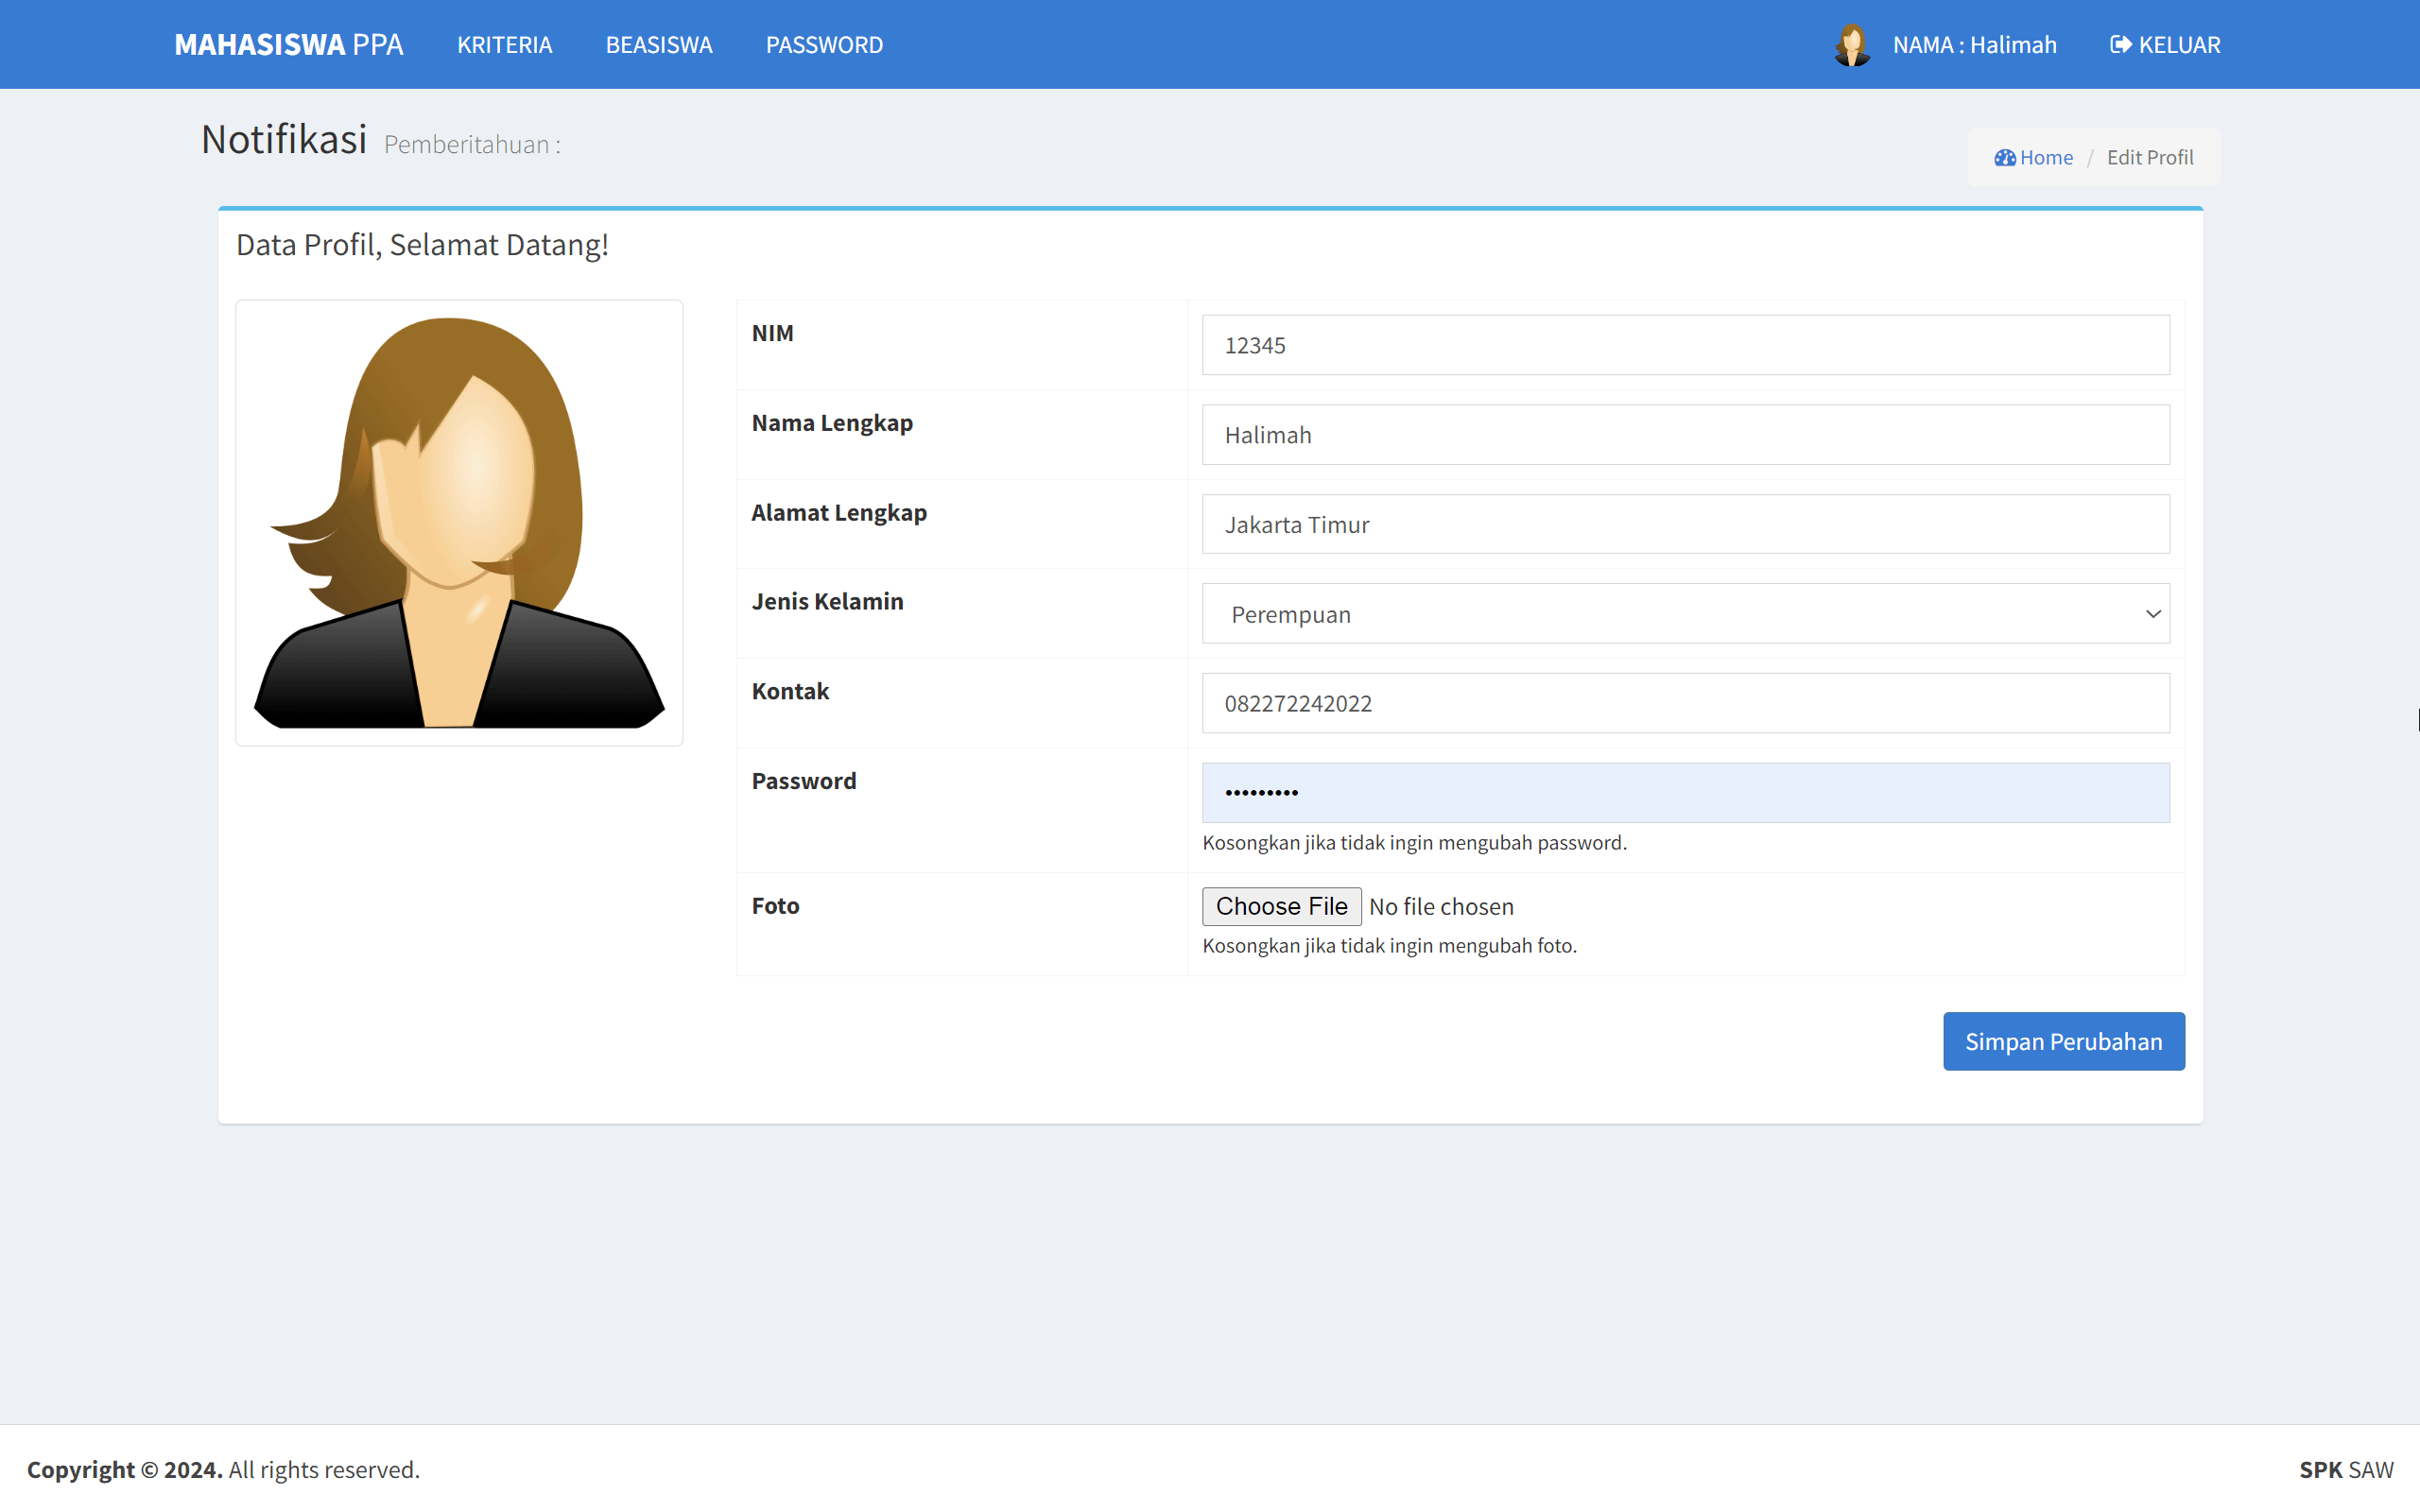Click inside the Password field
The width and height of the screenshot is (2420, 1512).
(x=1685, y=792)
